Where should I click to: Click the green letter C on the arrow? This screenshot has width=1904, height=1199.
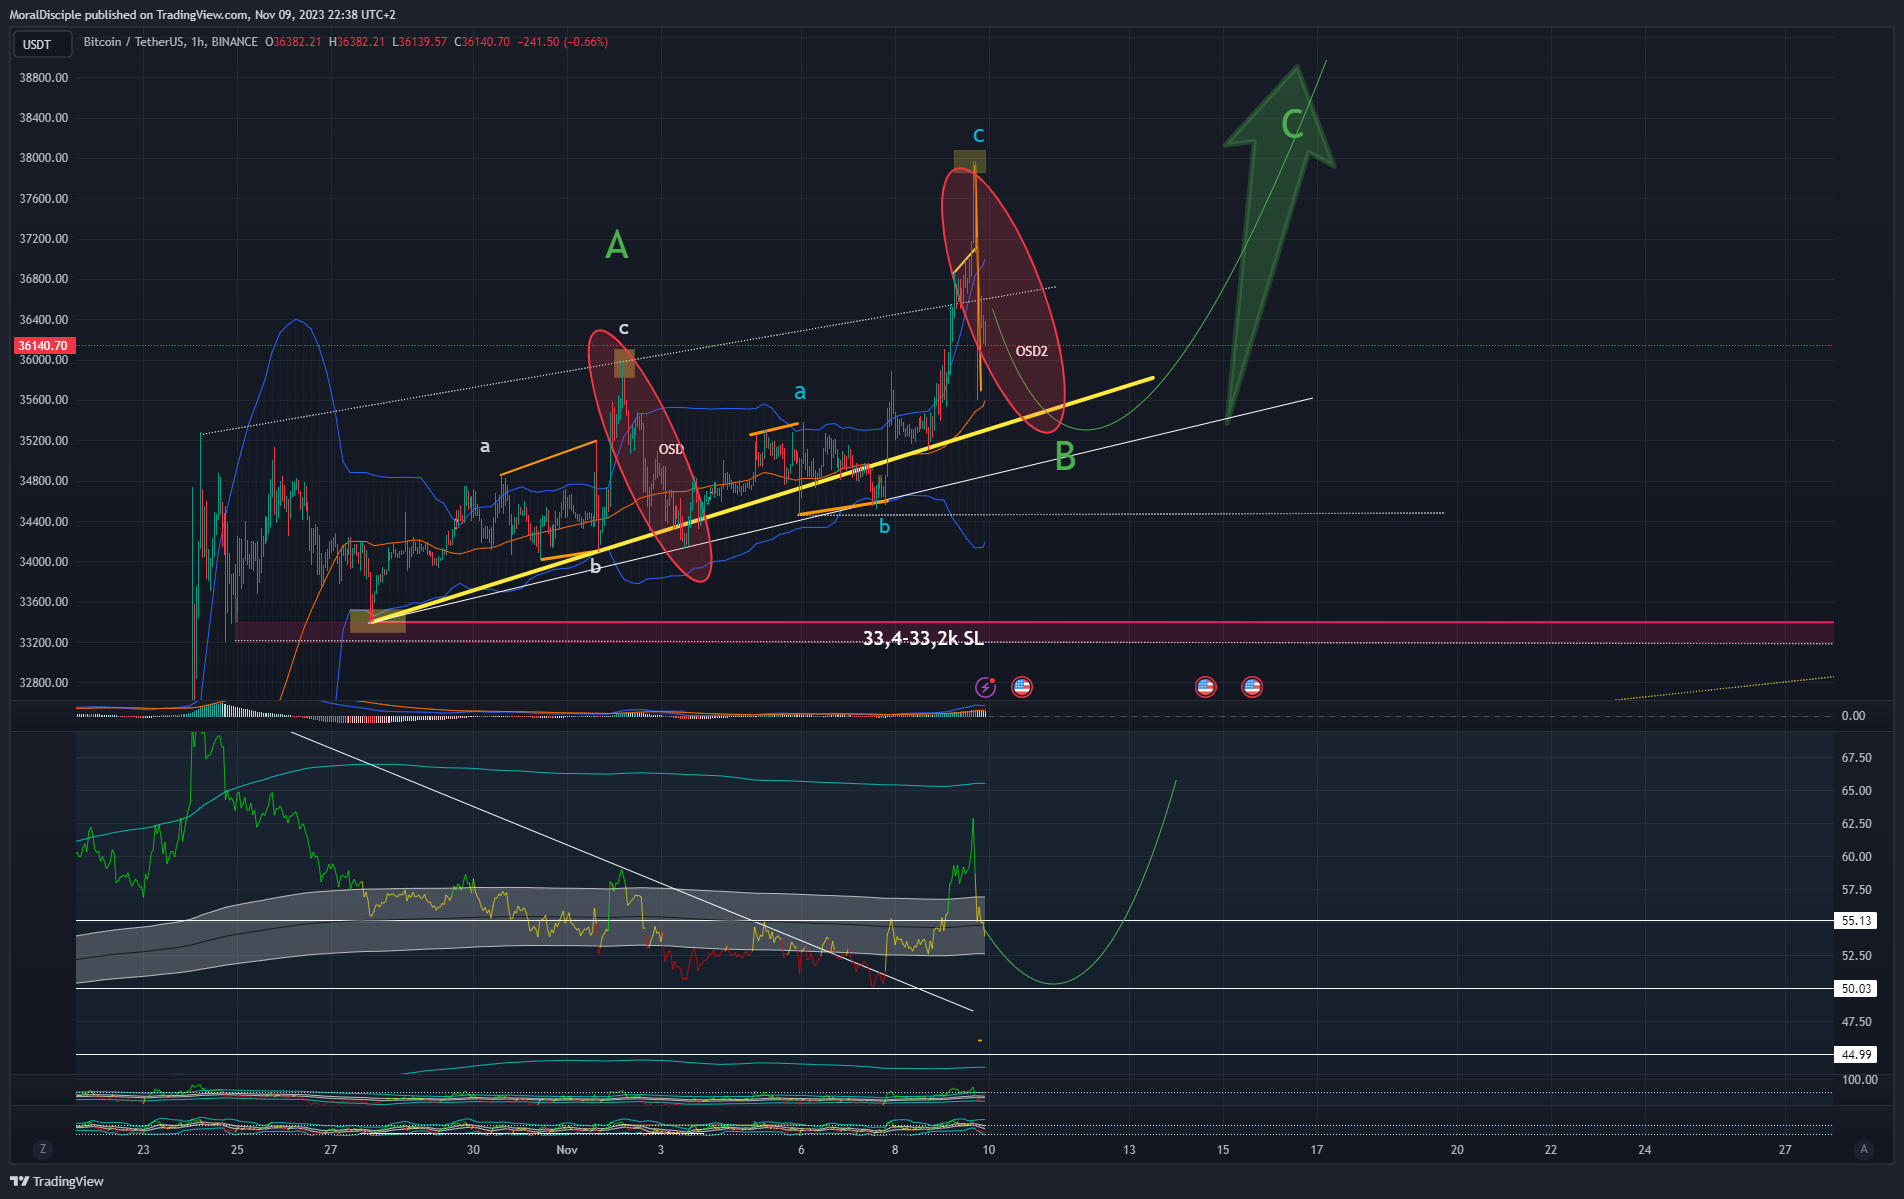point(1291,124)
